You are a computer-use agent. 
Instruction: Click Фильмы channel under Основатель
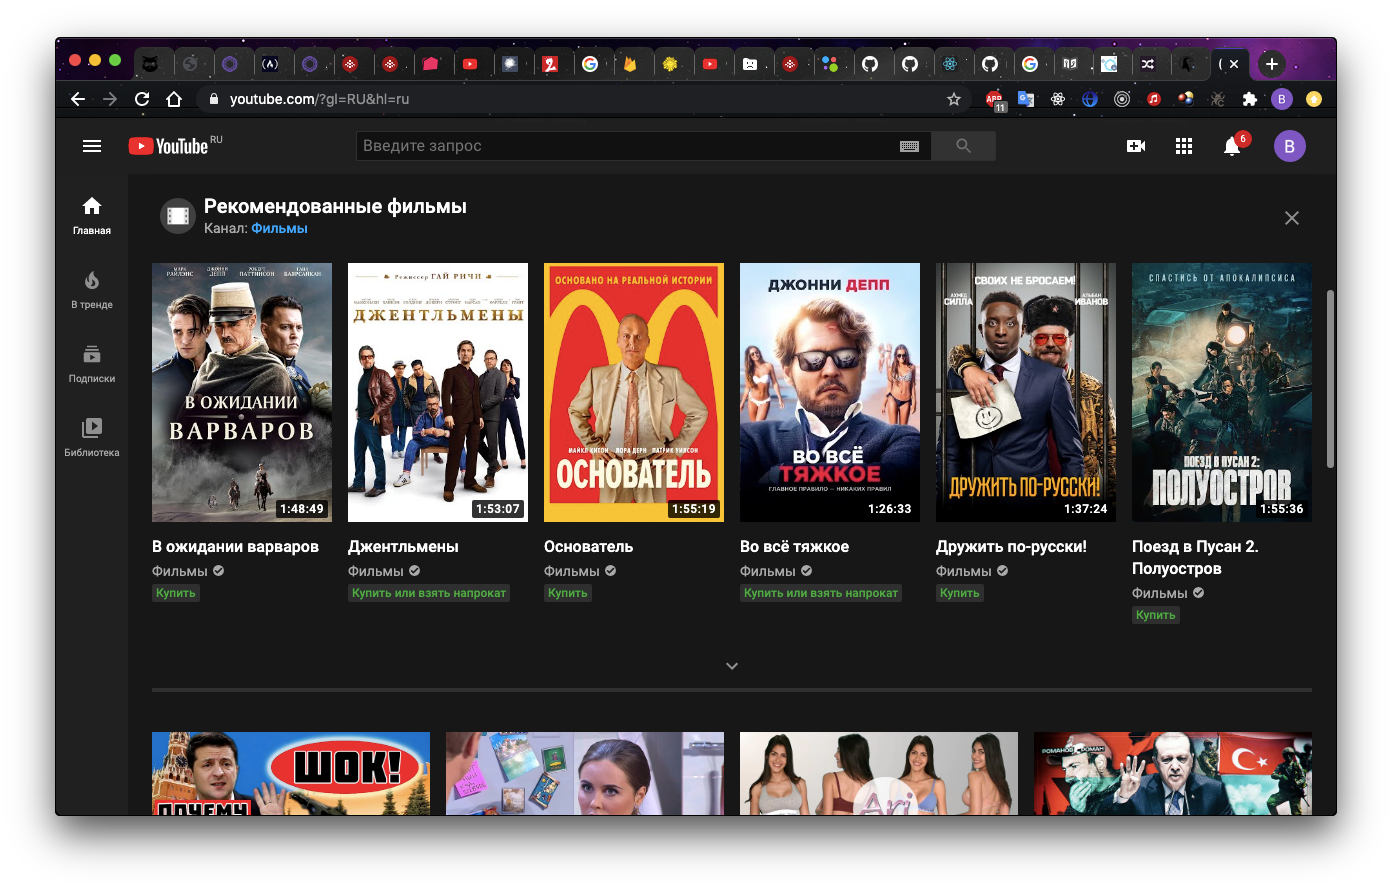click(572, 571)
